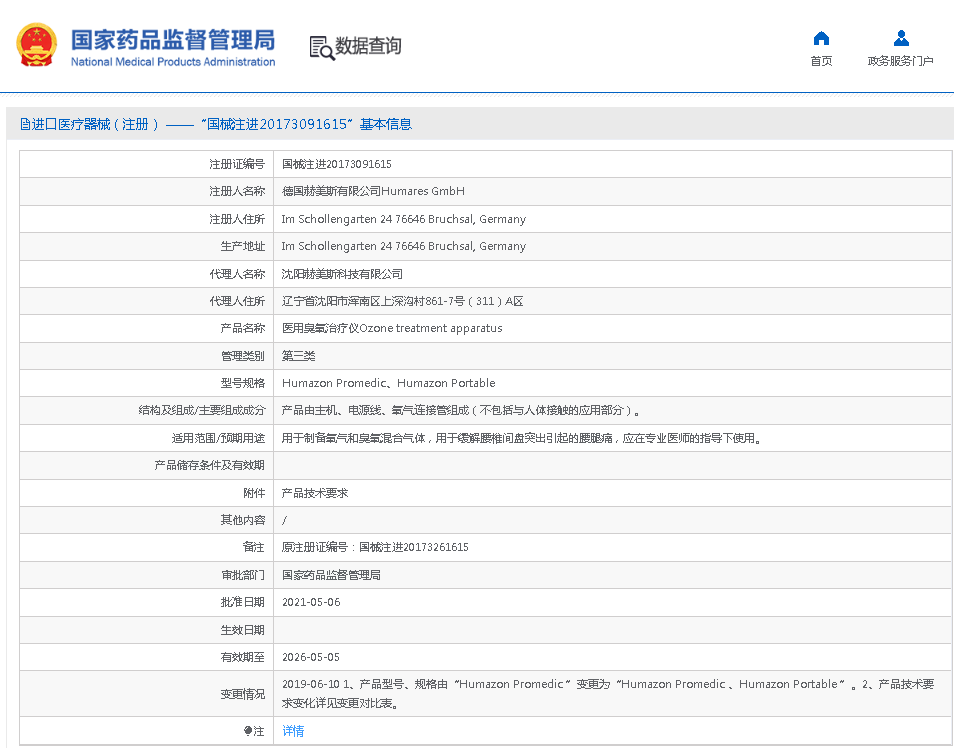Click the 政务服务门户 person icon
This screenshot has width=954, height=748.
point(901,38)
